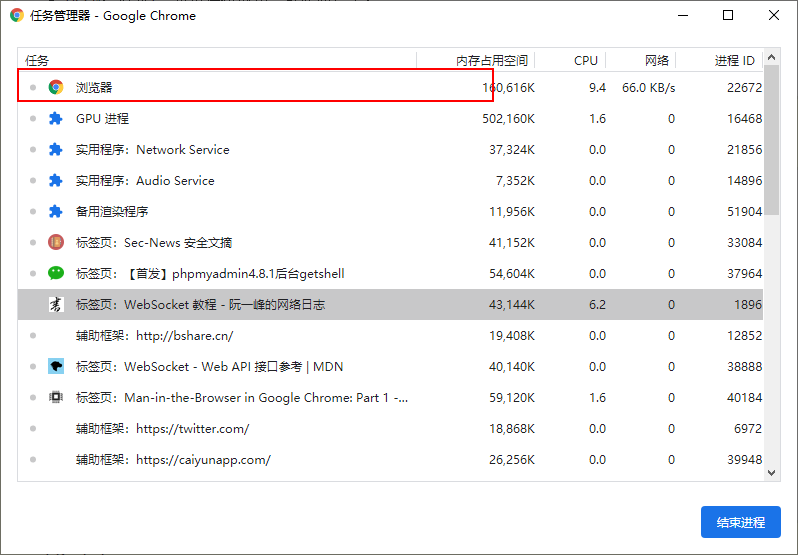Select the phpmyadmin4.8.1后台getshell tab row
Viewport: 798px width, 555px height.
390,274
